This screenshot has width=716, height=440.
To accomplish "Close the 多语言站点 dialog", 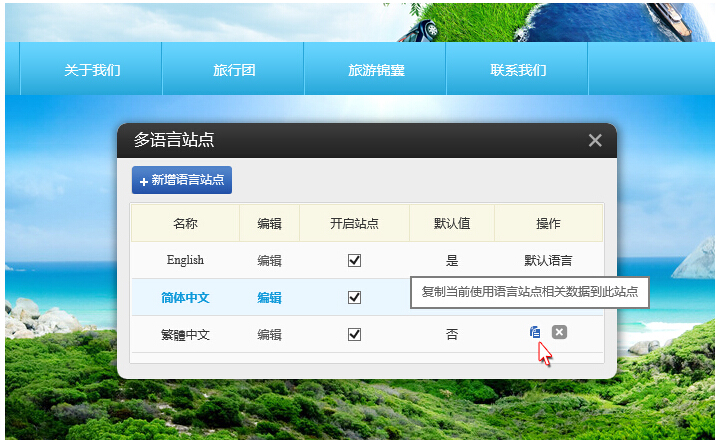I will 595,140.
